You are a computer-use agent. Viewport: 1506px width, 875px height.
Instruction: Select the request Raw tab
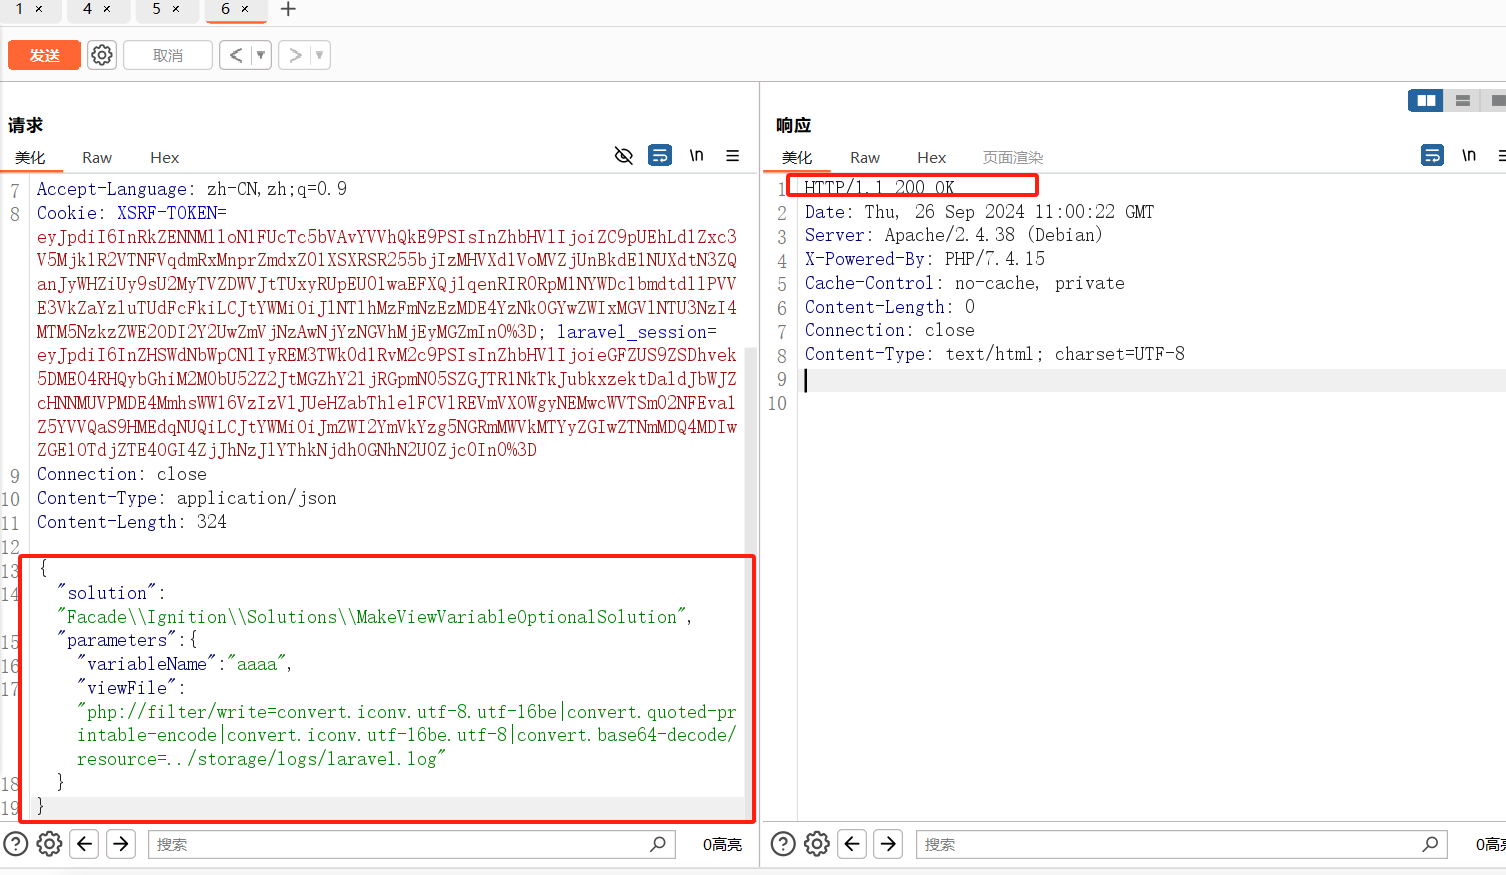pos(97,157)
